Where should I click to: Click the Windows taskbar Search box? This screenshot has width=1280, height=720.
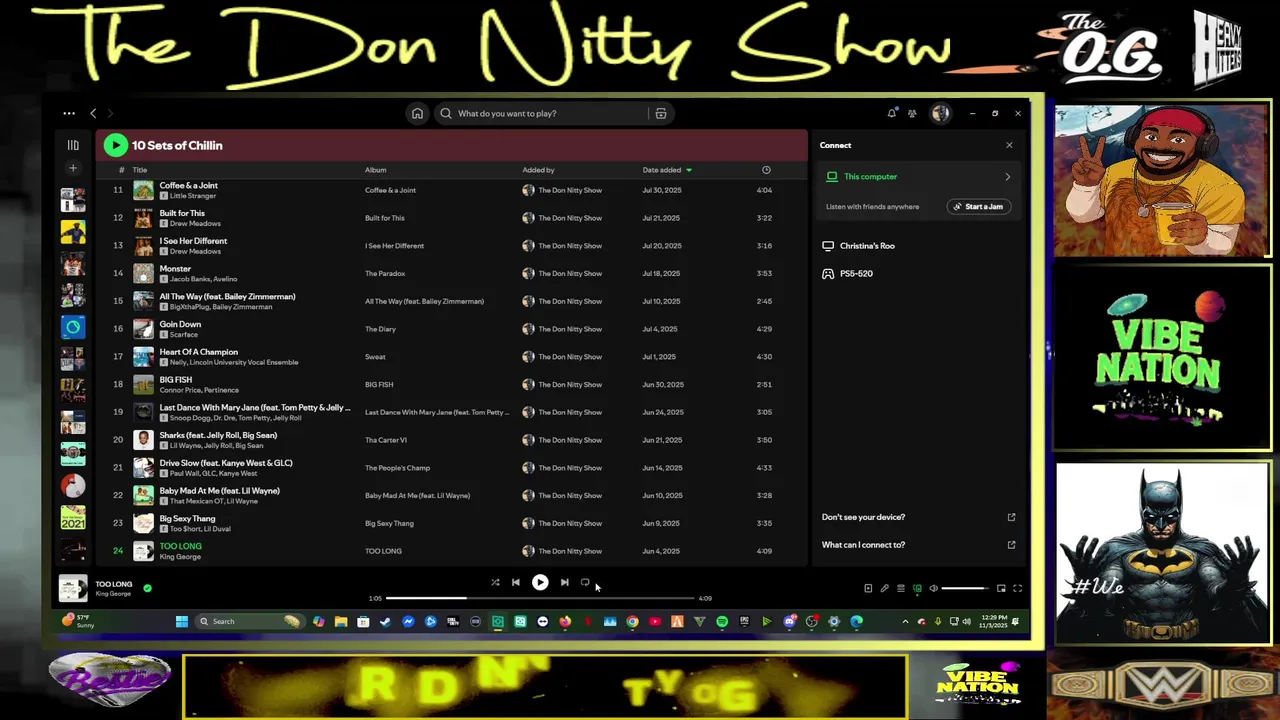(x=250, y=621)
